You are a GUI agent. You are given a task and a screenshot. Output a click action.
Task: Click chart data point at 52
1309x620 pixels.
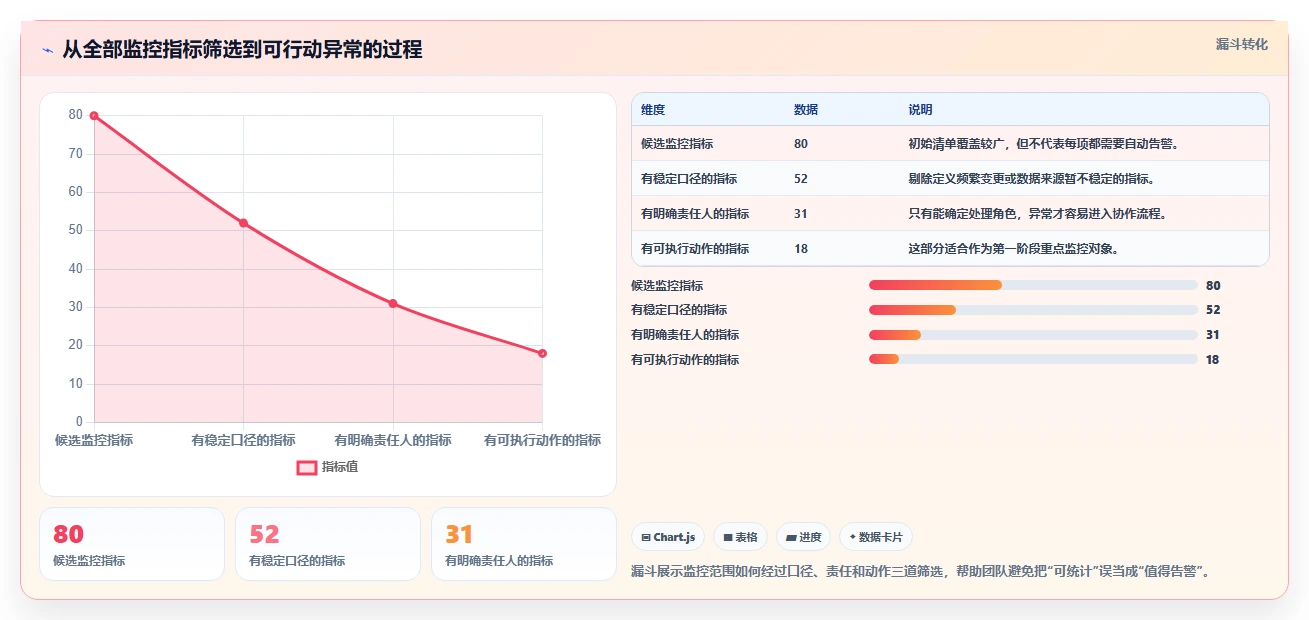coord(243,223)
